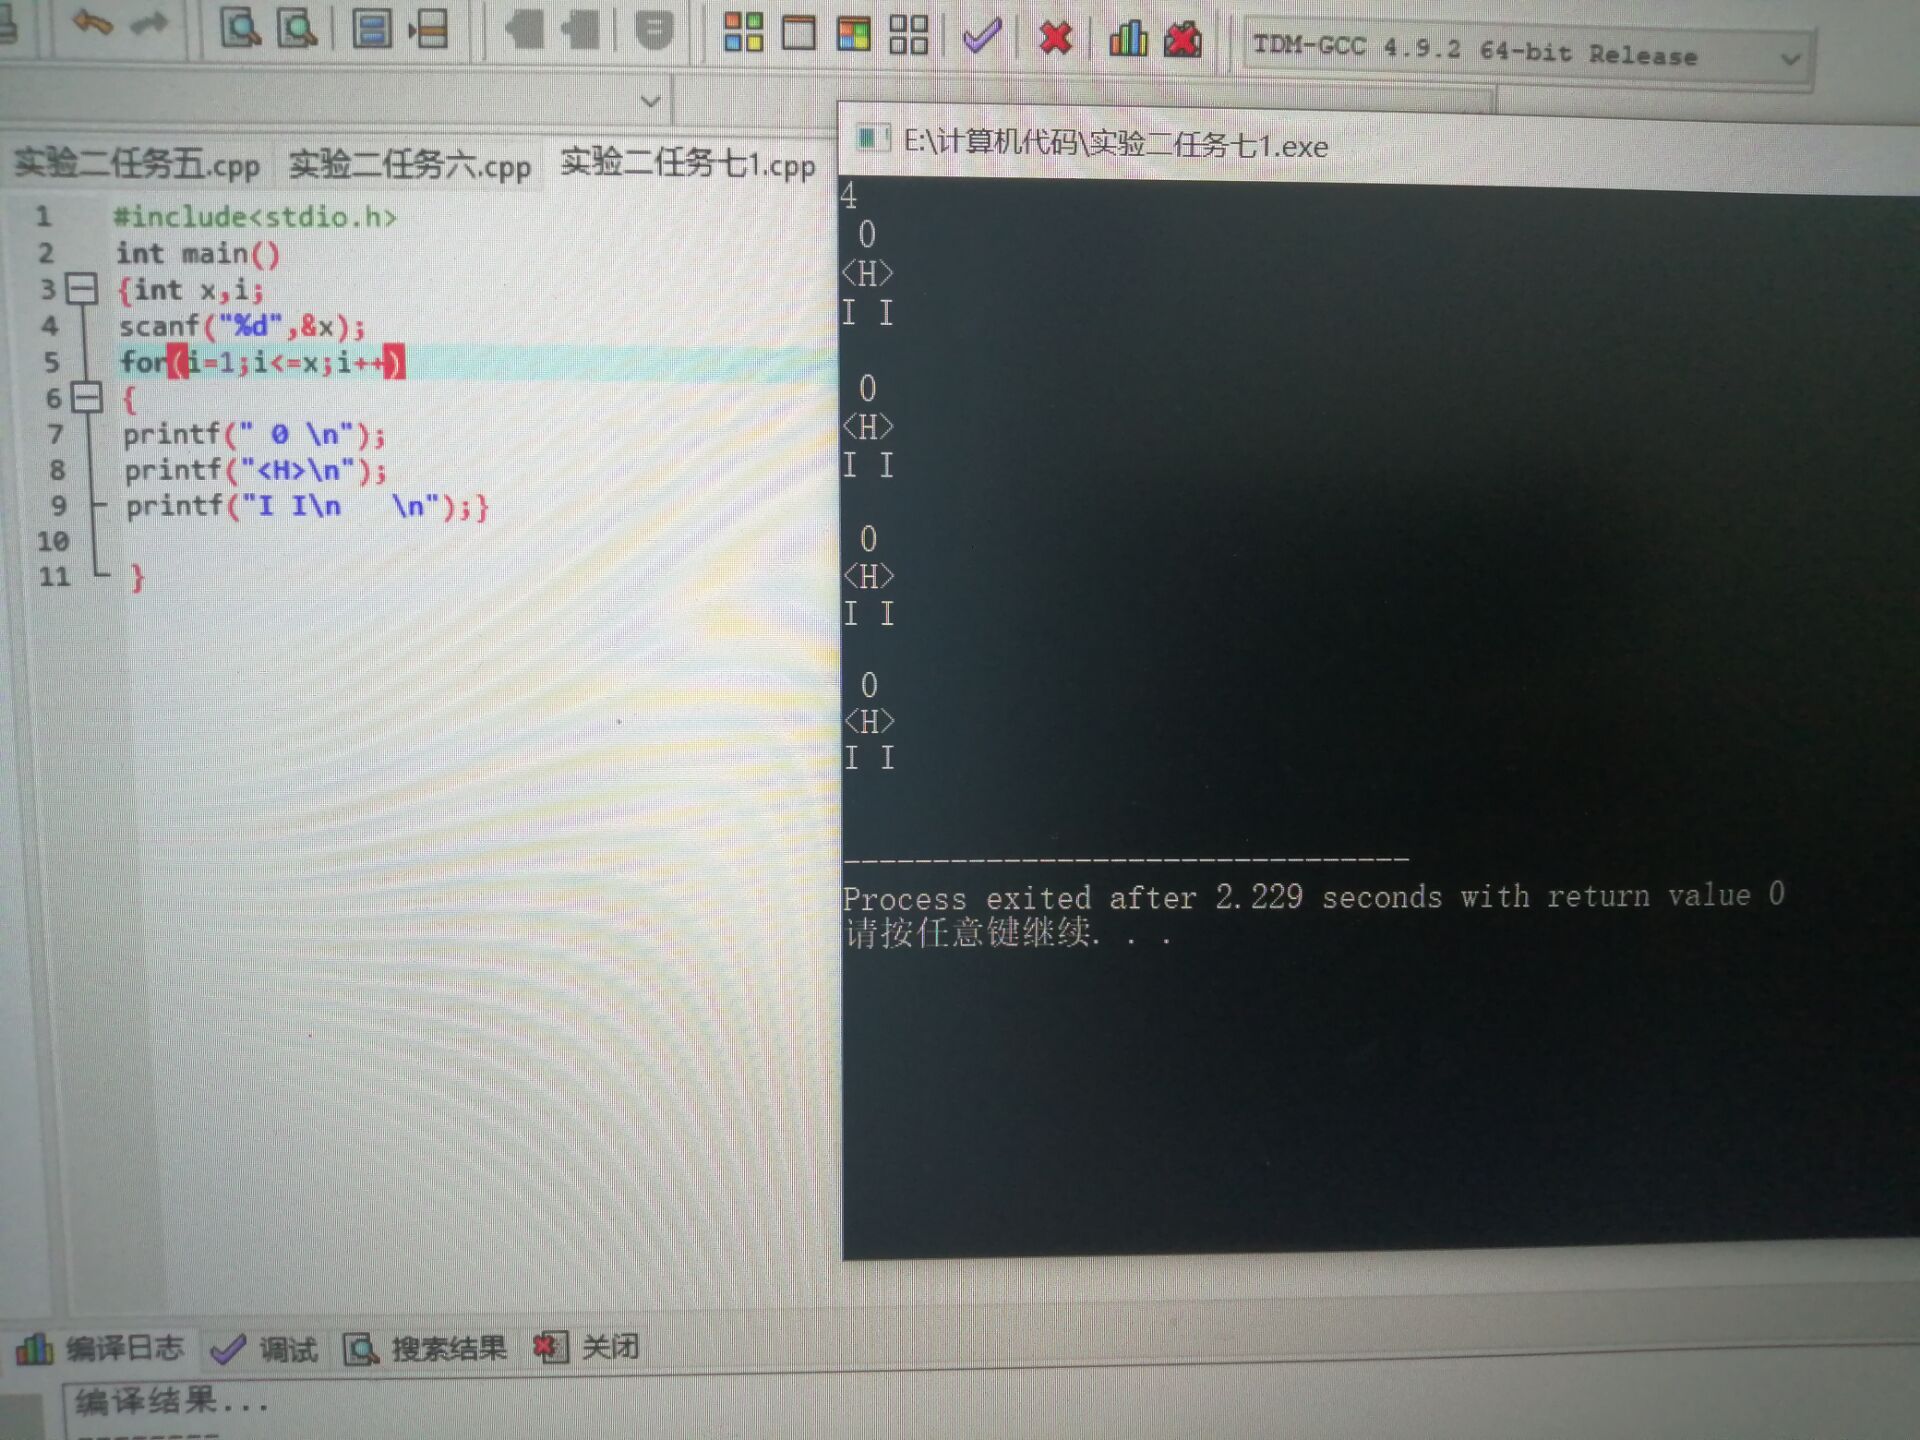Click the 关闭 button in bottom panel
Image resolution: width=1920 pixels, height=1440 pixels.
click(x=588, y=1347)
